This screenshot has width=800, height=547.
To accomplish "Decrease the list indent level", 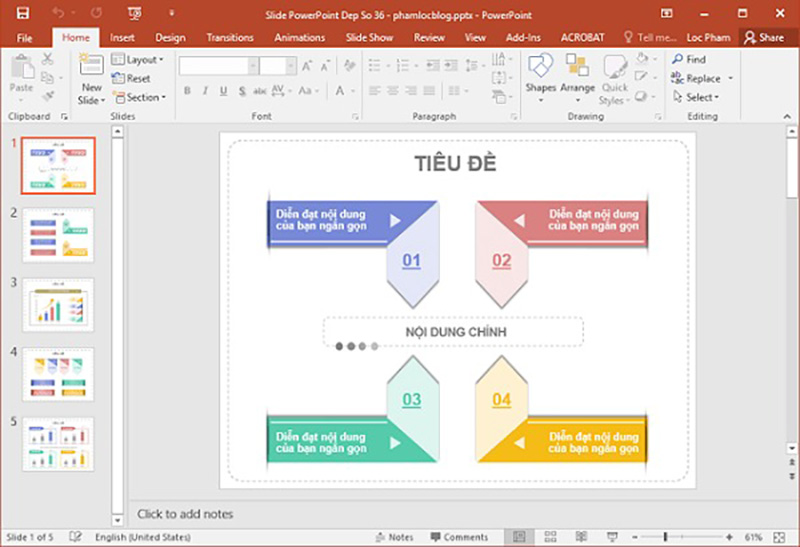I will [x=433, y=65].
